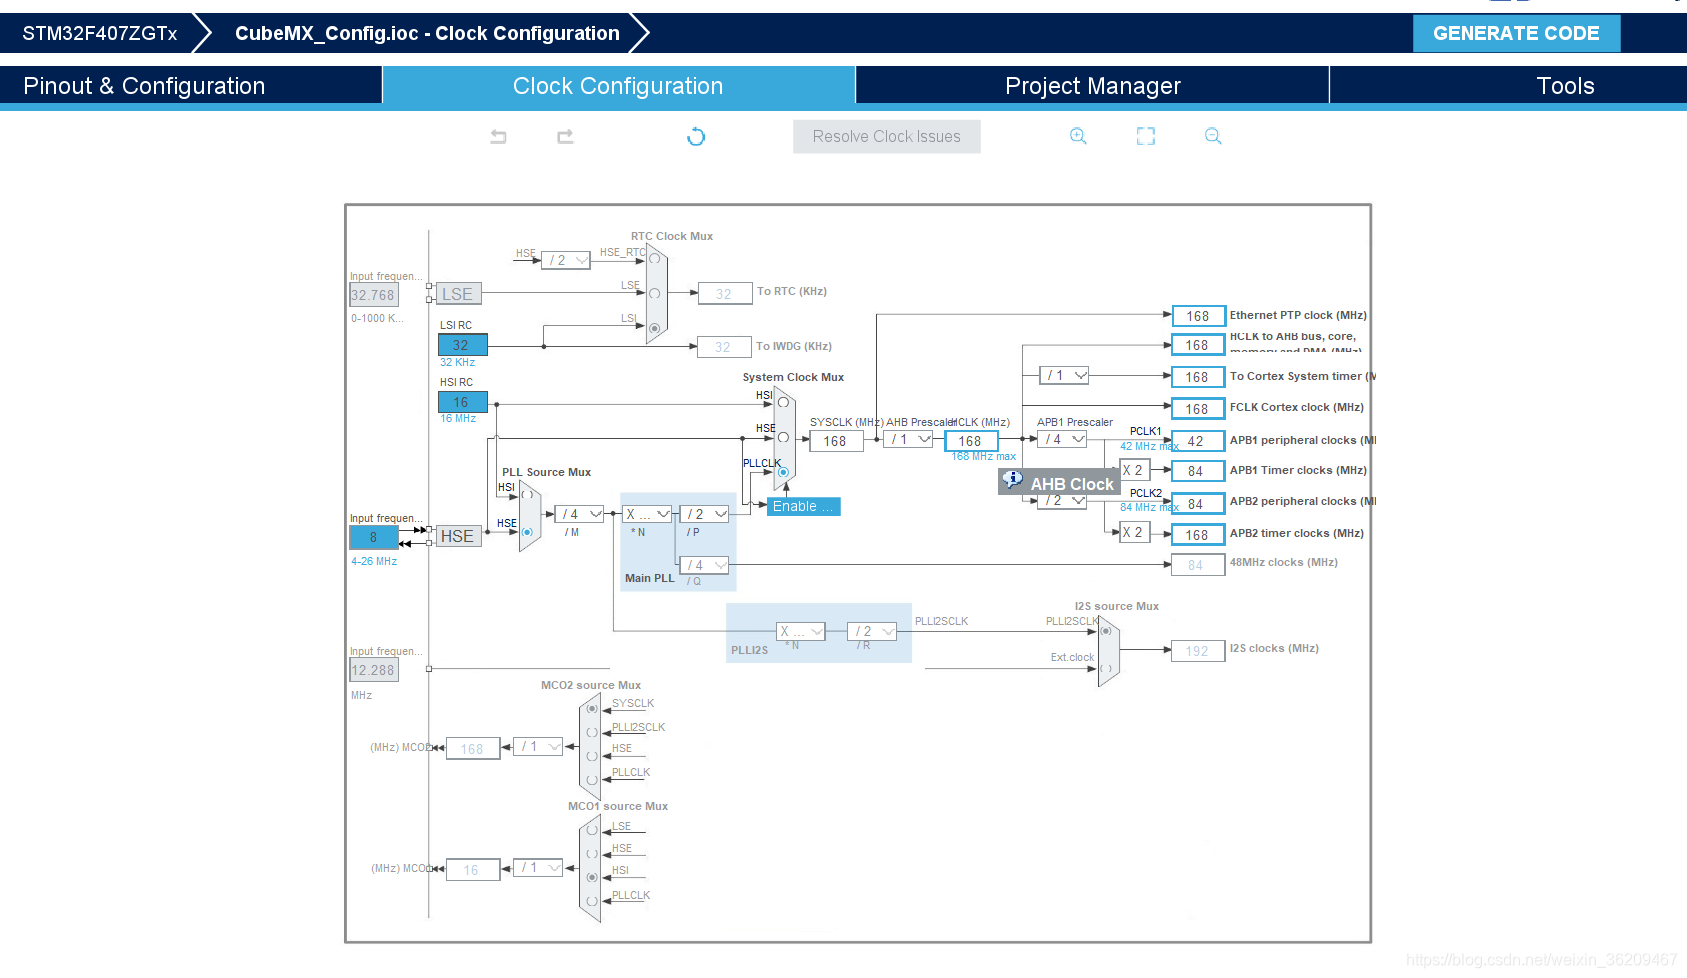Edit the HSE input frequency field showing 8
1687x978 pixels.
point(374,537)
